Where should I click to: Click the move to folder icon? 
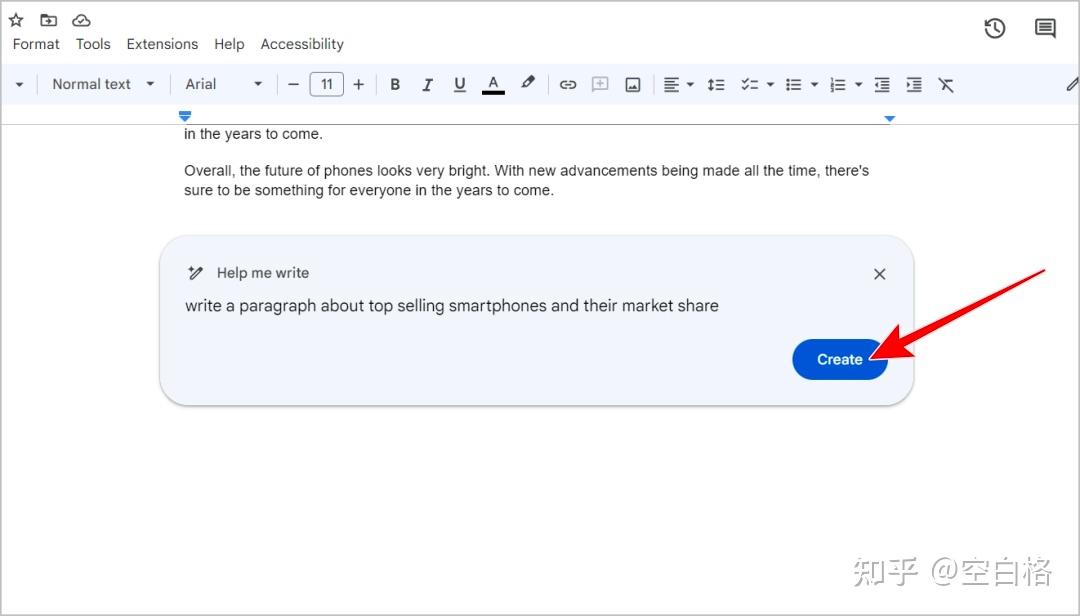click(48, 20)
